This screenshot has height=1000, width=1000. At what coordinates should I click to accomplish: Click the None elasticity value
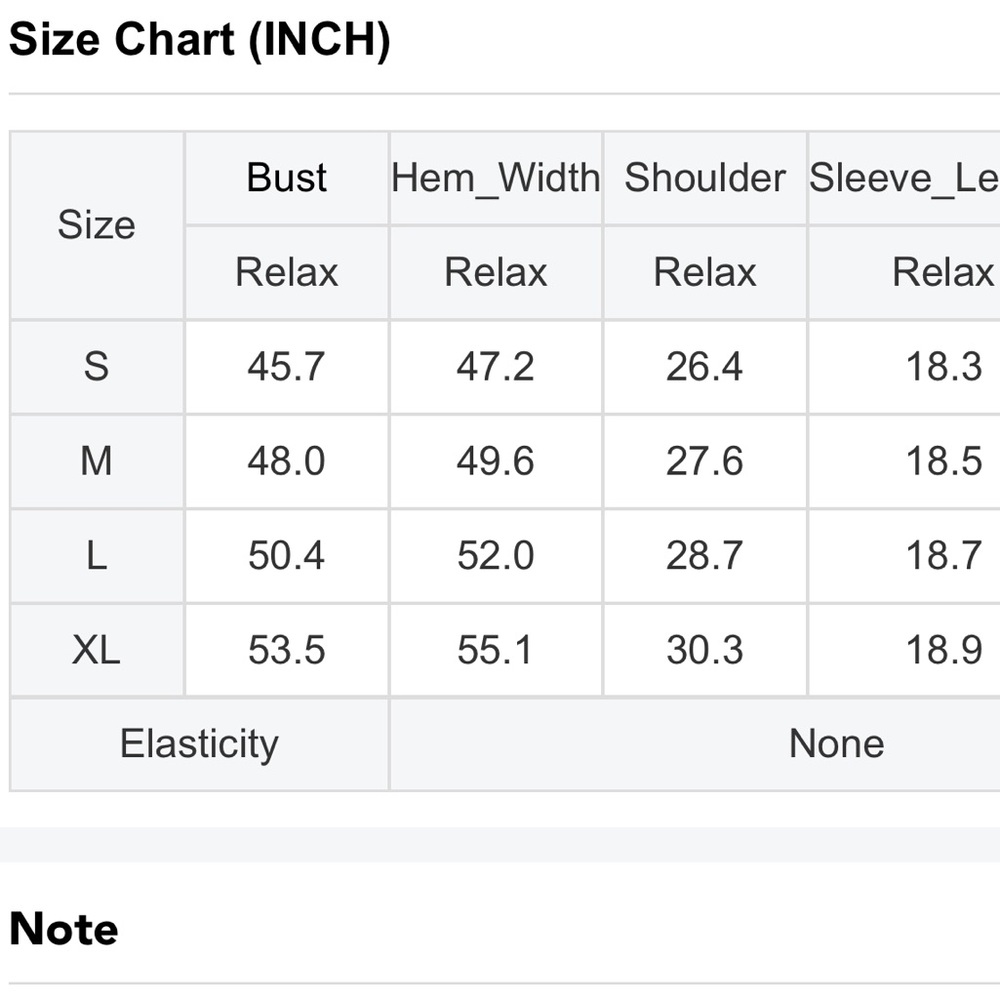(x=837, y=744)
